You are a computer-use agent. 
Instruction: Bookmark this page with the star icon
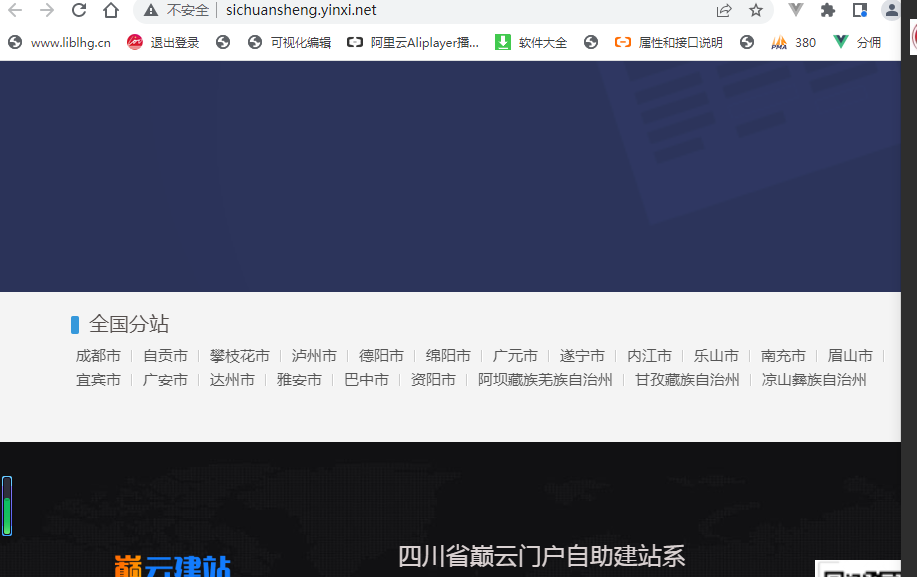[x=755, y=11]
